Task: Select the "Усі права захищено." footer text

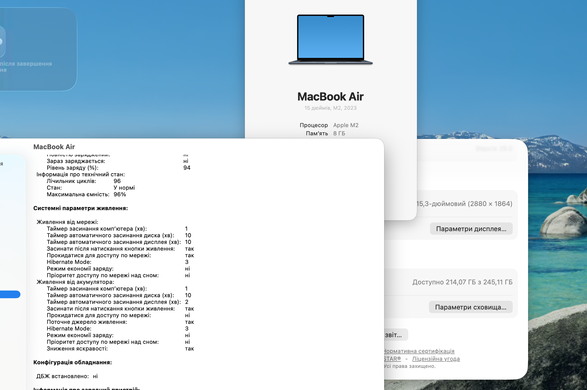Action: (x=410, y=366)
